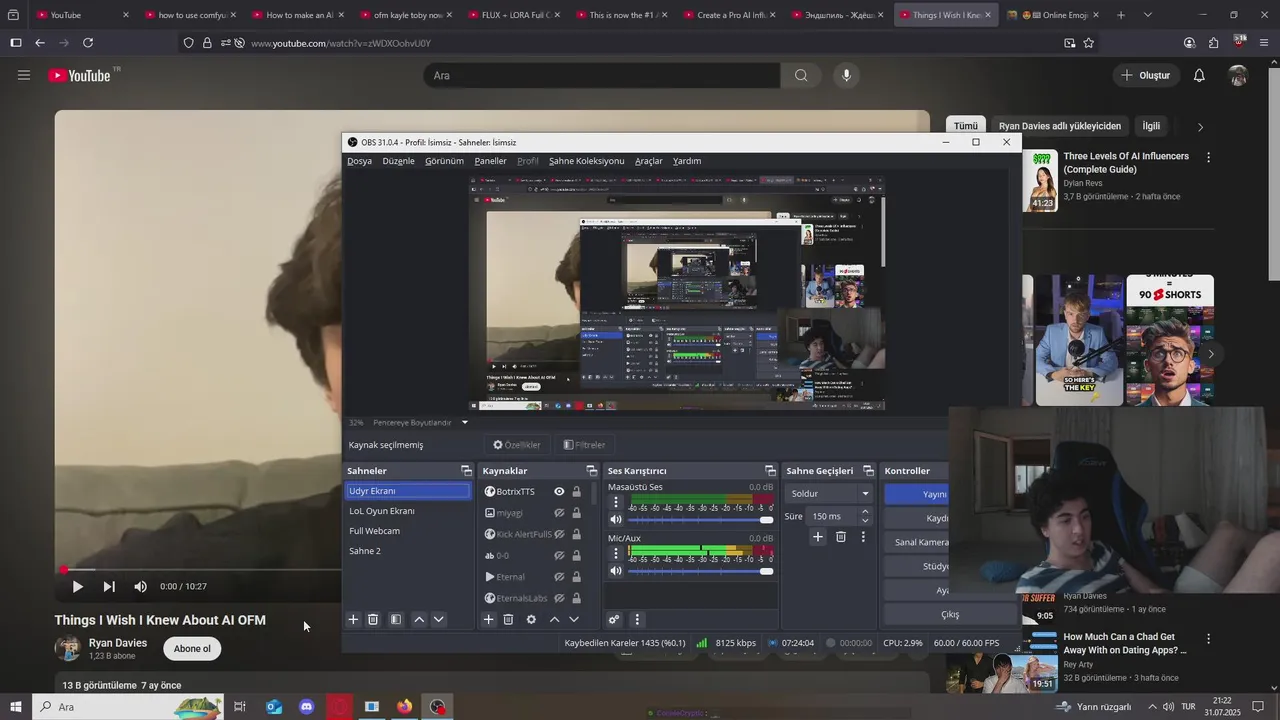Open Paneller menu in OBS

[490, 161]
